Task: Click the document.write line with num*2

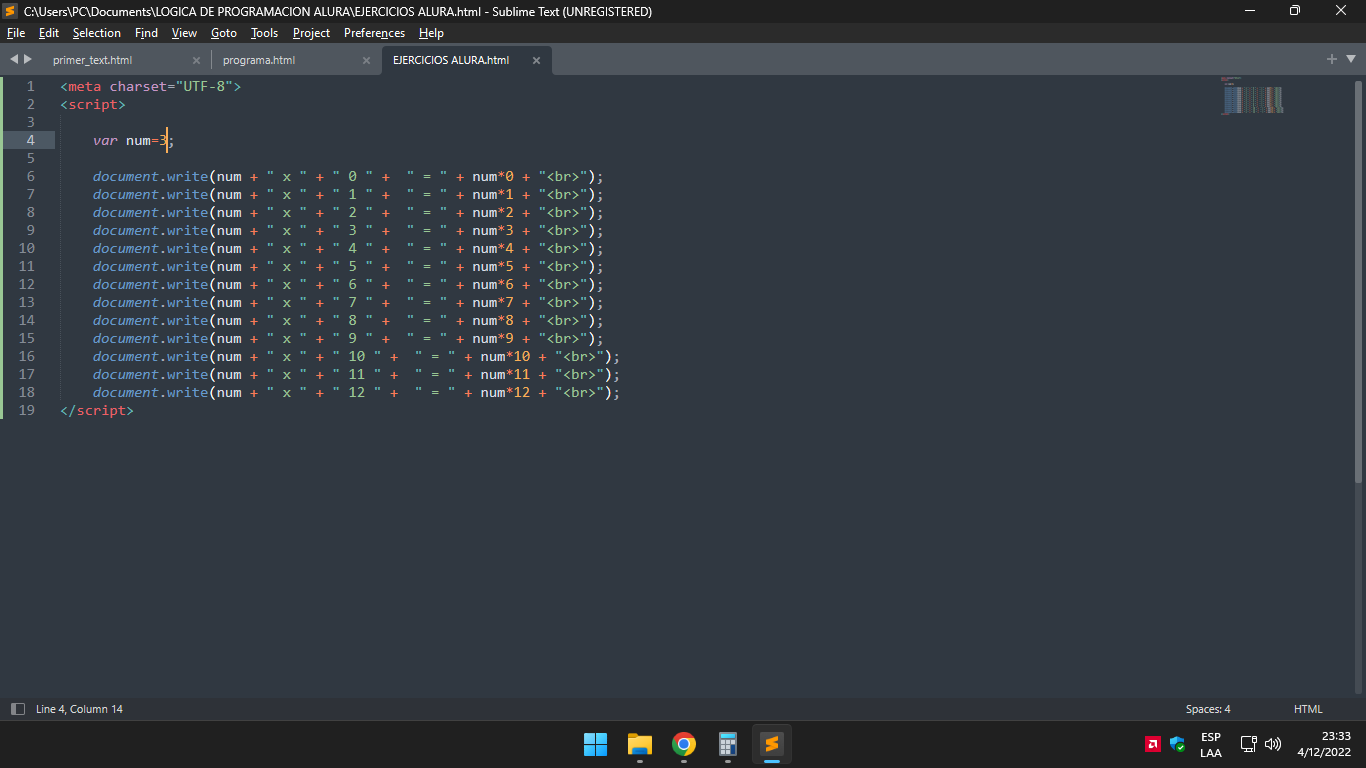Action: tap(349, 212)
